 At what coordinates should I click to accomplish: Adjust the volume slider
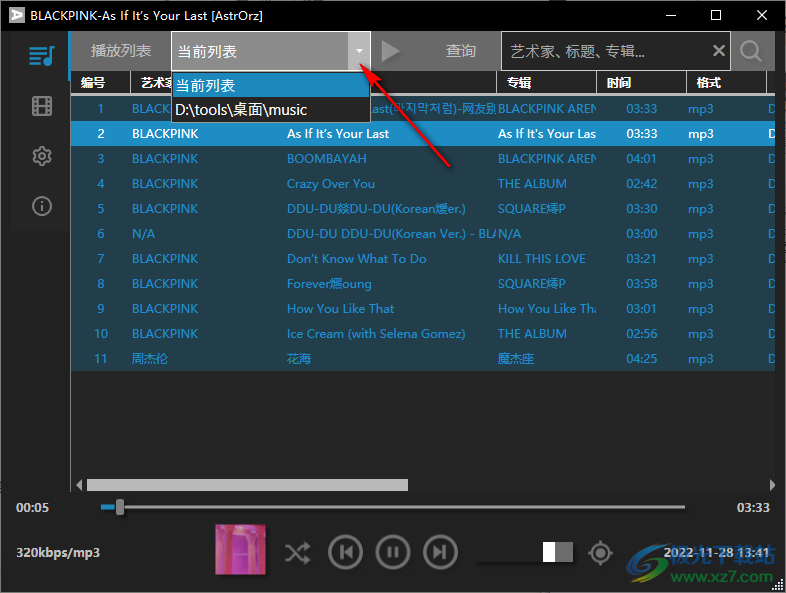click(526, 552)
